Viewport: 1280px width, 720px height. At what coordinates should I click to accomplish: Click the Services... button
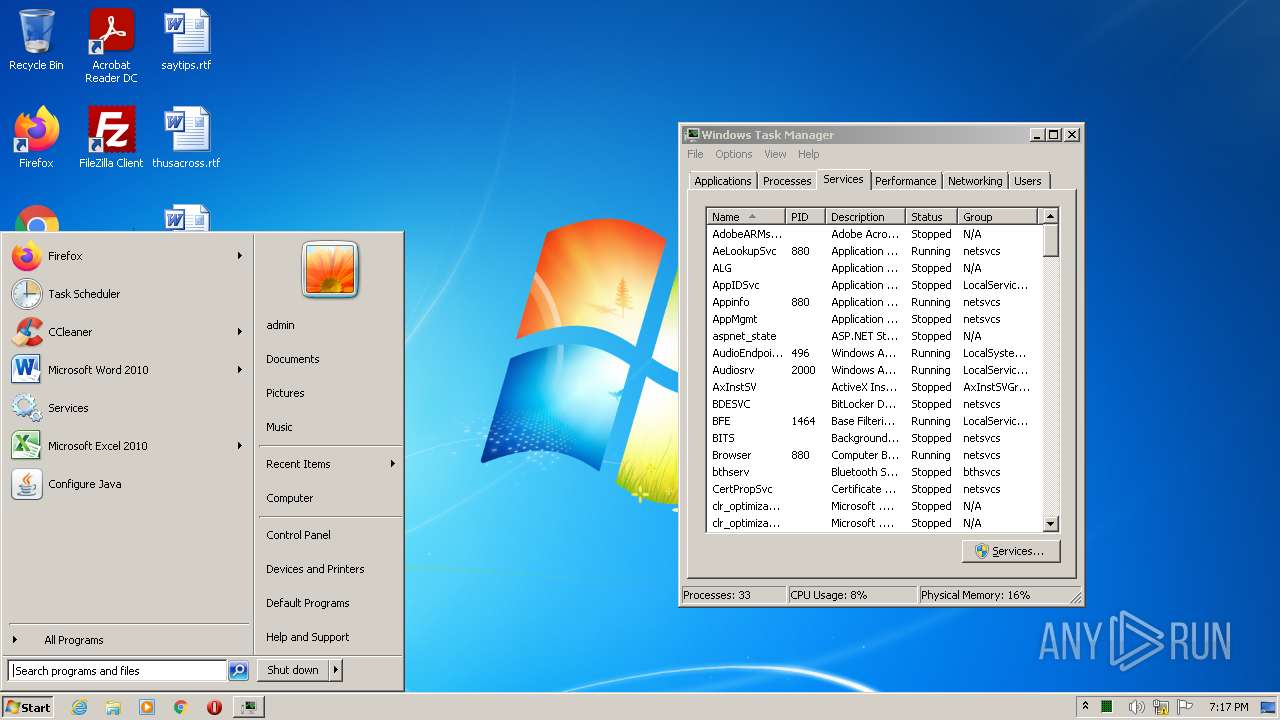pyautogui.click(x=1011, y=551)
